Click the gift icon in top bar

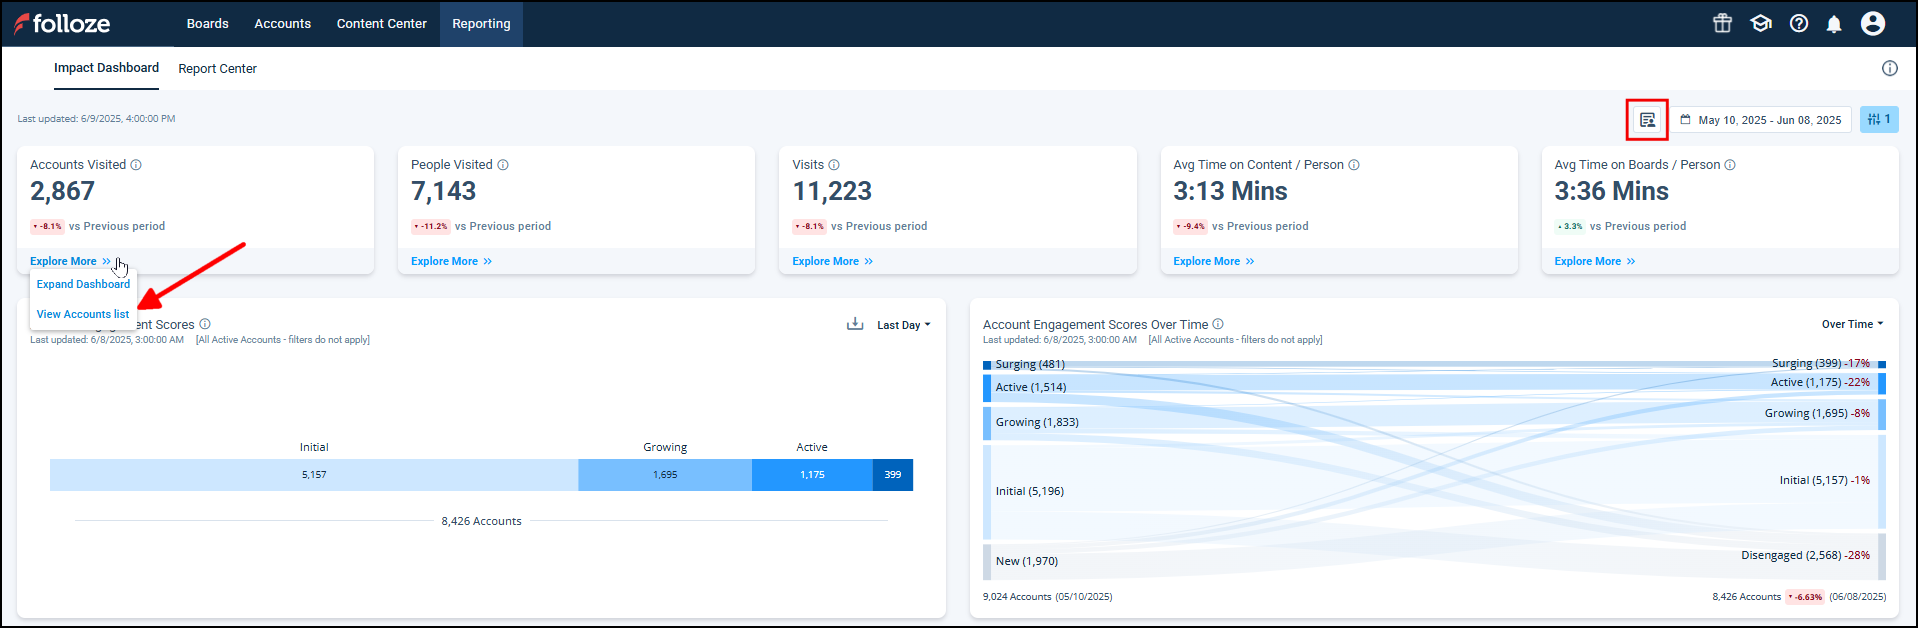(x=1722, y=23)
